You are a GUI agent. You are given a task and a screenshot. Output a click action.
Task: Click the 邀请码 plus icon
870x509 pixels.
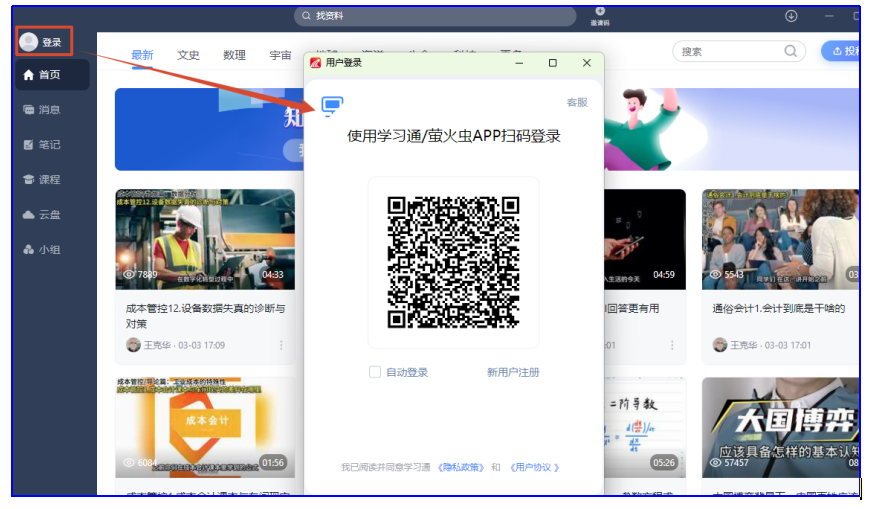point(600,11)
